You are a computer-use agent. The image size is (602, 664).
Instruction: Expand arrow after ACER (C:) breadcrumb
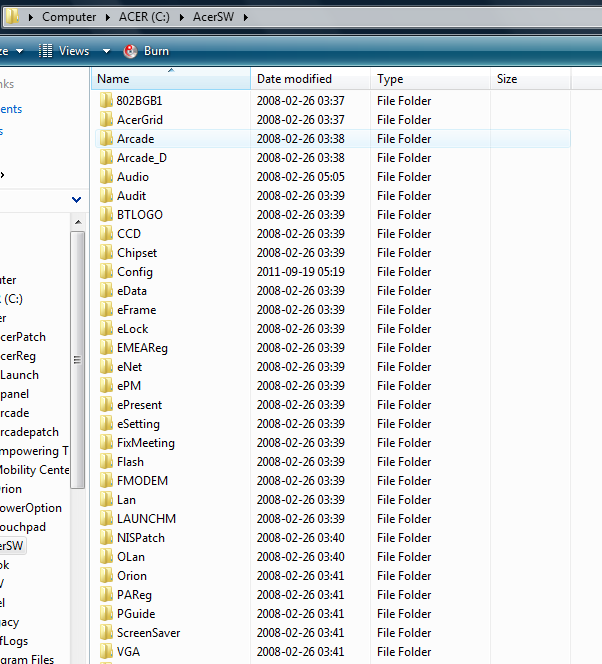coord(181,17)
